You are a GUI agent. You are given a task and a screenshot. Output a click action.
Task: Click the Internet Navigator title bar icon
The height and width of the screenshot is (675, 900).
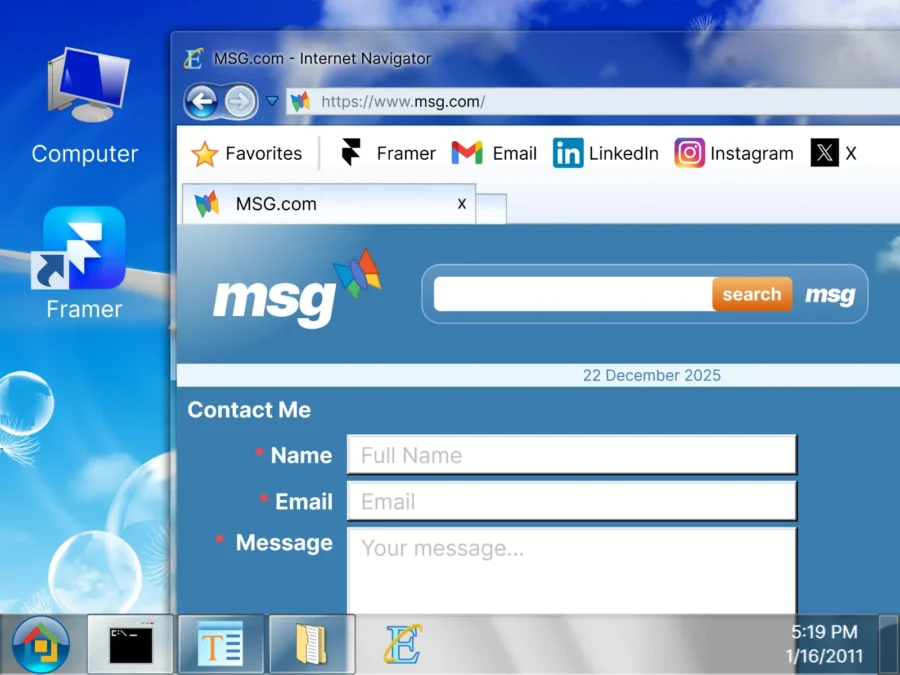pos(193,59)
